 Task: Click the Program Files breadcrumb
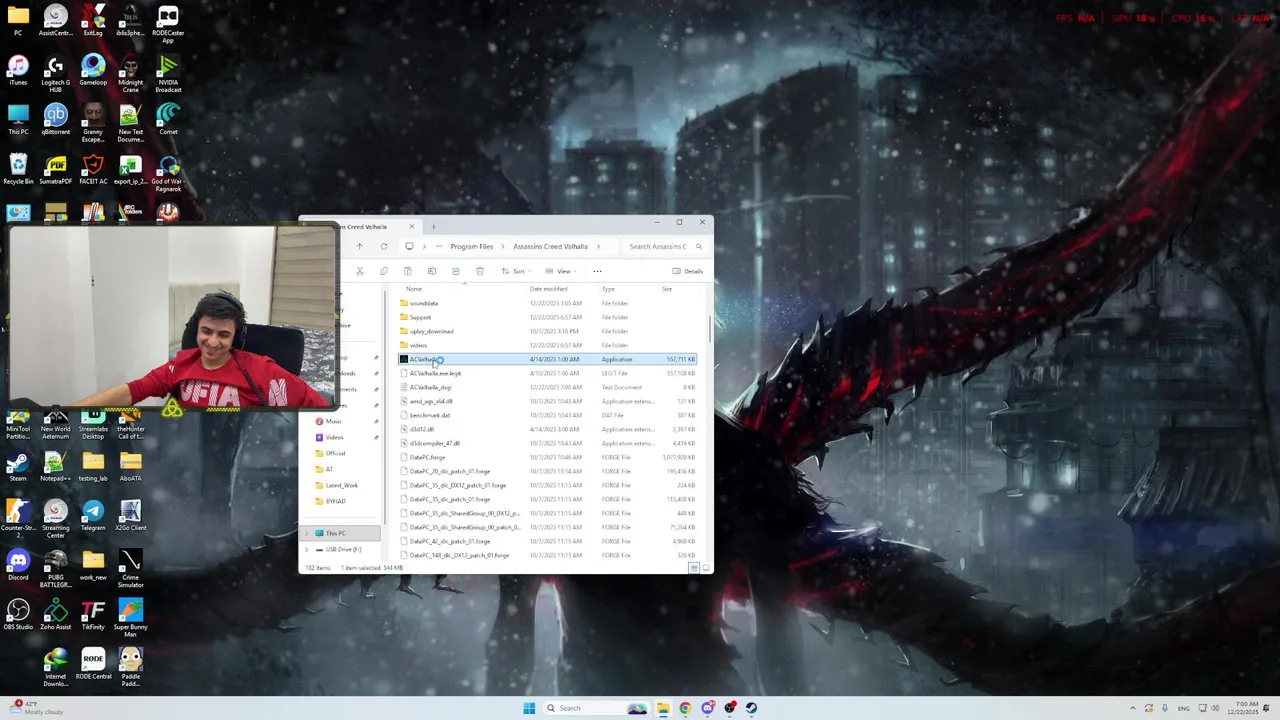[471, 246]
